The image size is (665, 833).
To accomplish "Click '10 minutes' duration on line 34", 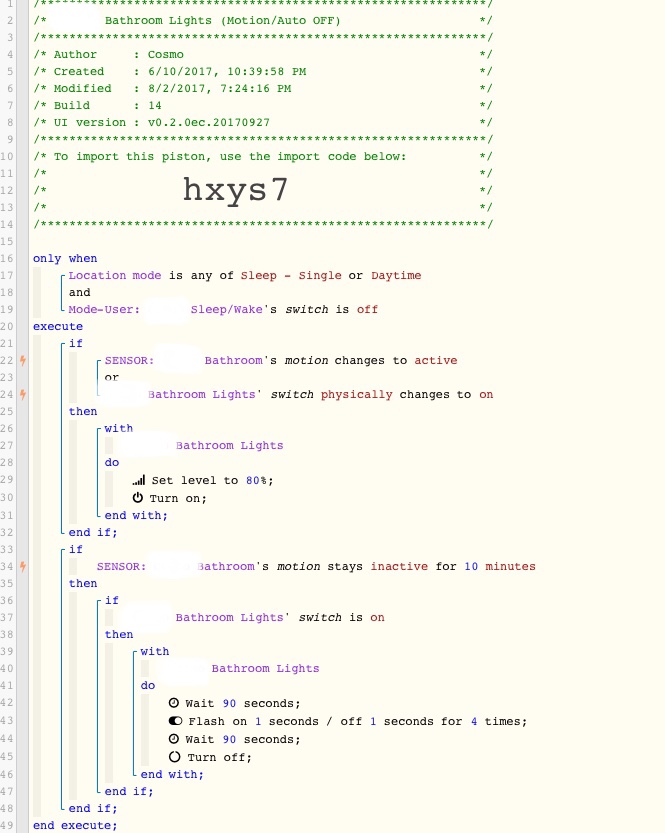I will (500, 566).
